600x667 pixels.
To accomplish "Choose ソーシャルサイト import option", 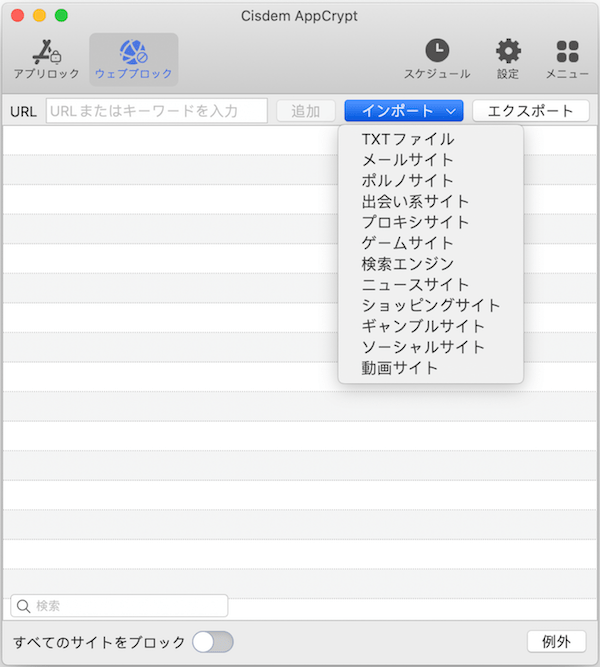I will pyautogui.click(x=423, y=347).
